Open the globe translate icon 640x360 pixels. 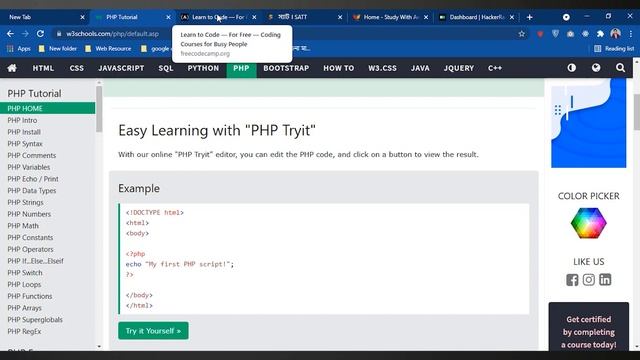click(596, 68)
